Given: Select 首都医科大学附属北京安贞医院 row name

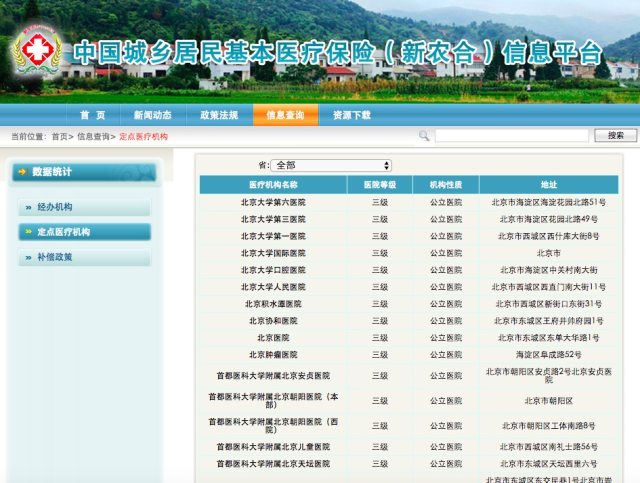Looking at the screenshot, I should pos(273,376).
